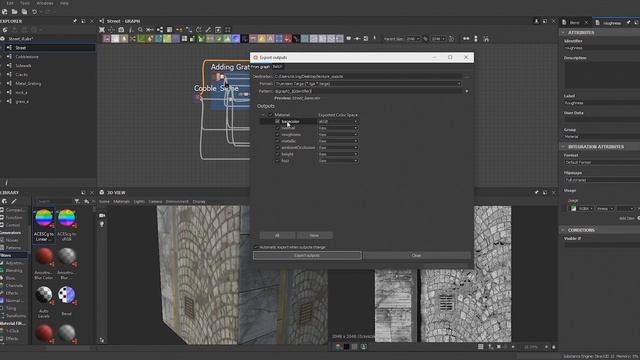
Task: Click the Close button in export dialog
Action: [416, 255]
